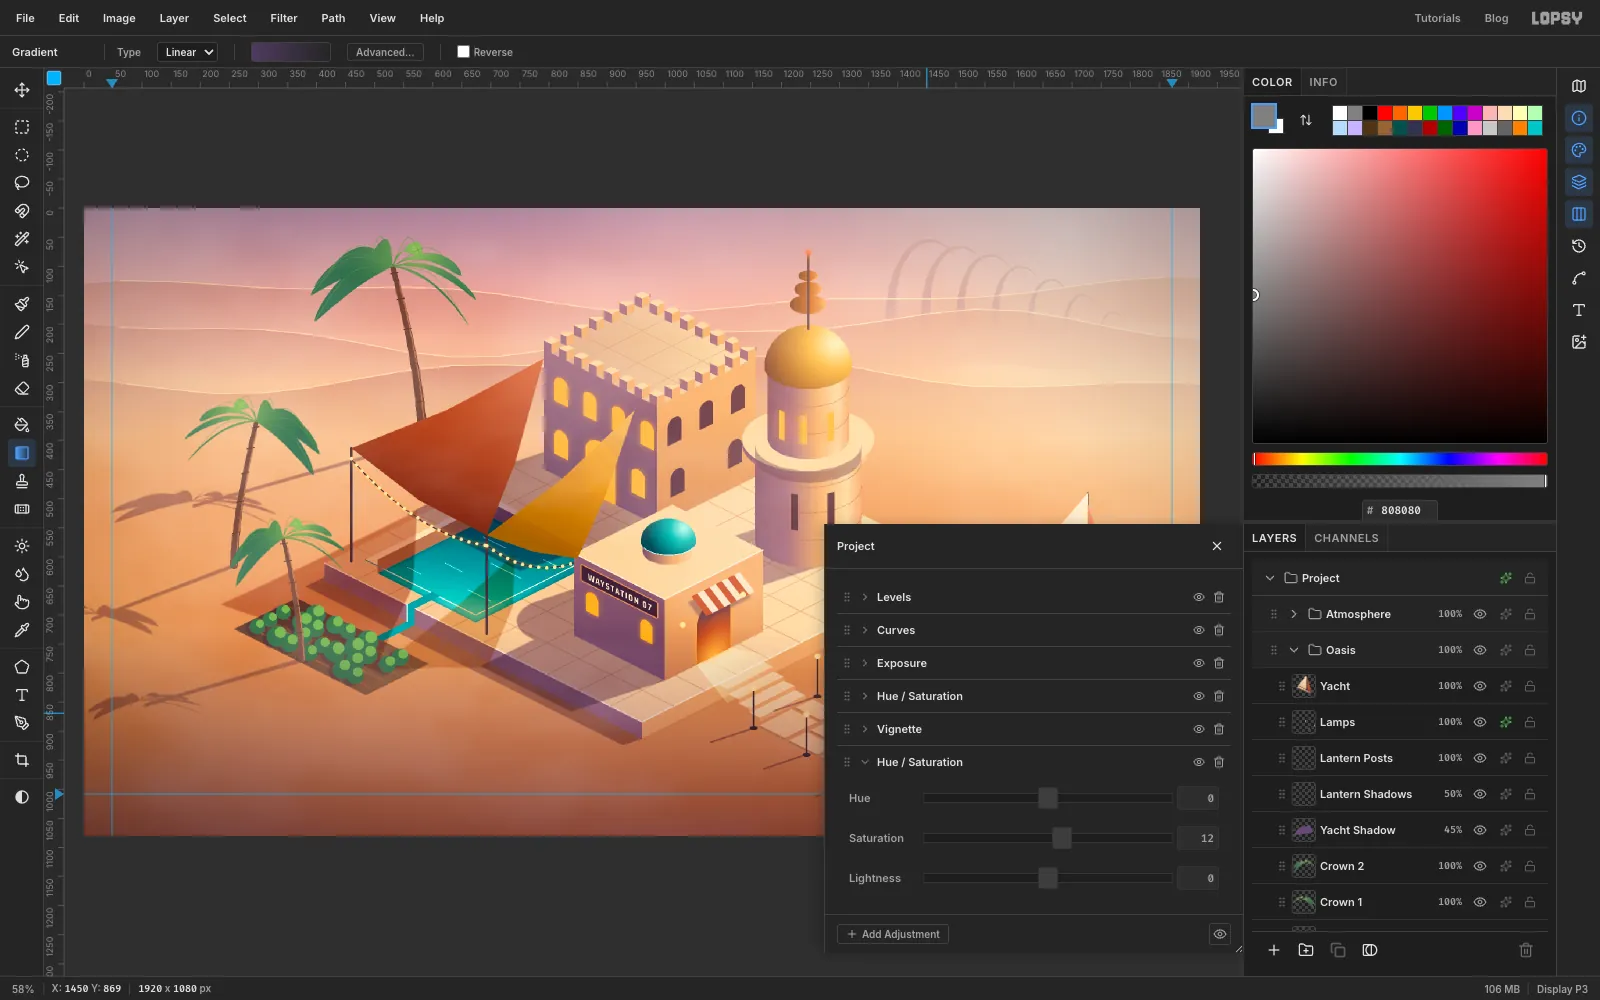Collapse the Project root folder

coord(1270,578)
